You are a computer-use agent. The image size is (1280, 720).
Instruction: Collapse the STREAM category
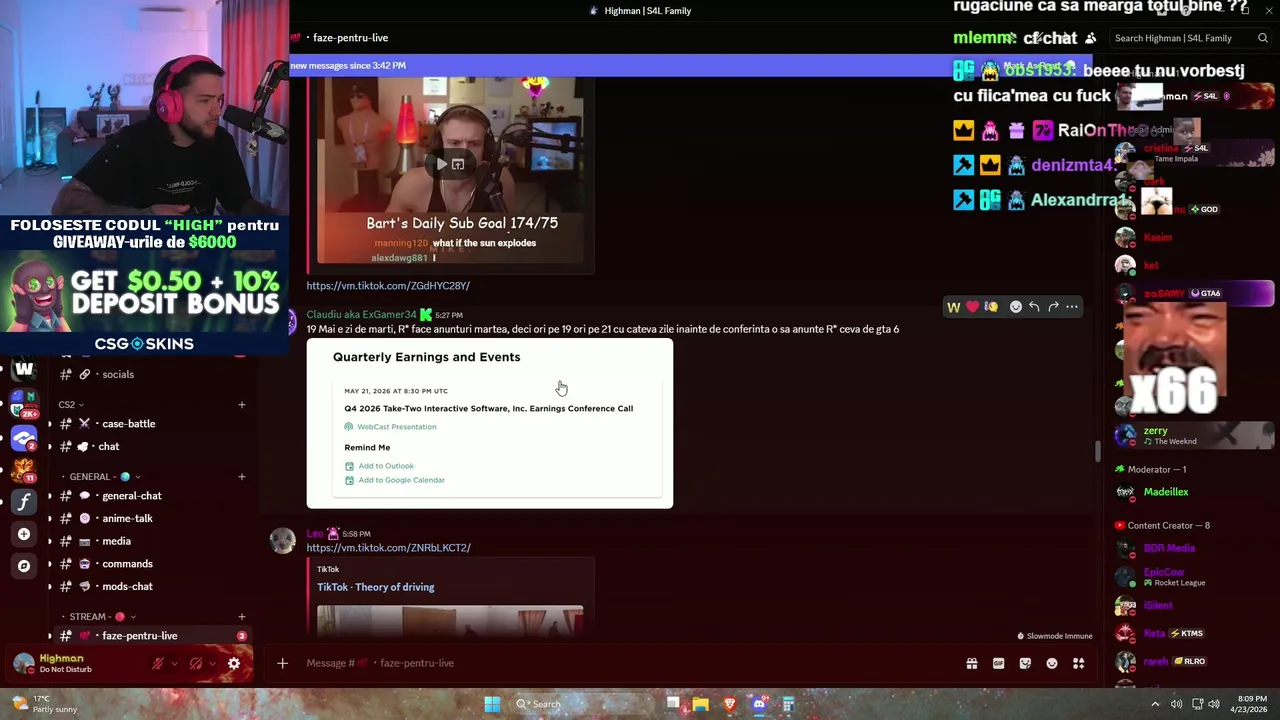point(102,617)
